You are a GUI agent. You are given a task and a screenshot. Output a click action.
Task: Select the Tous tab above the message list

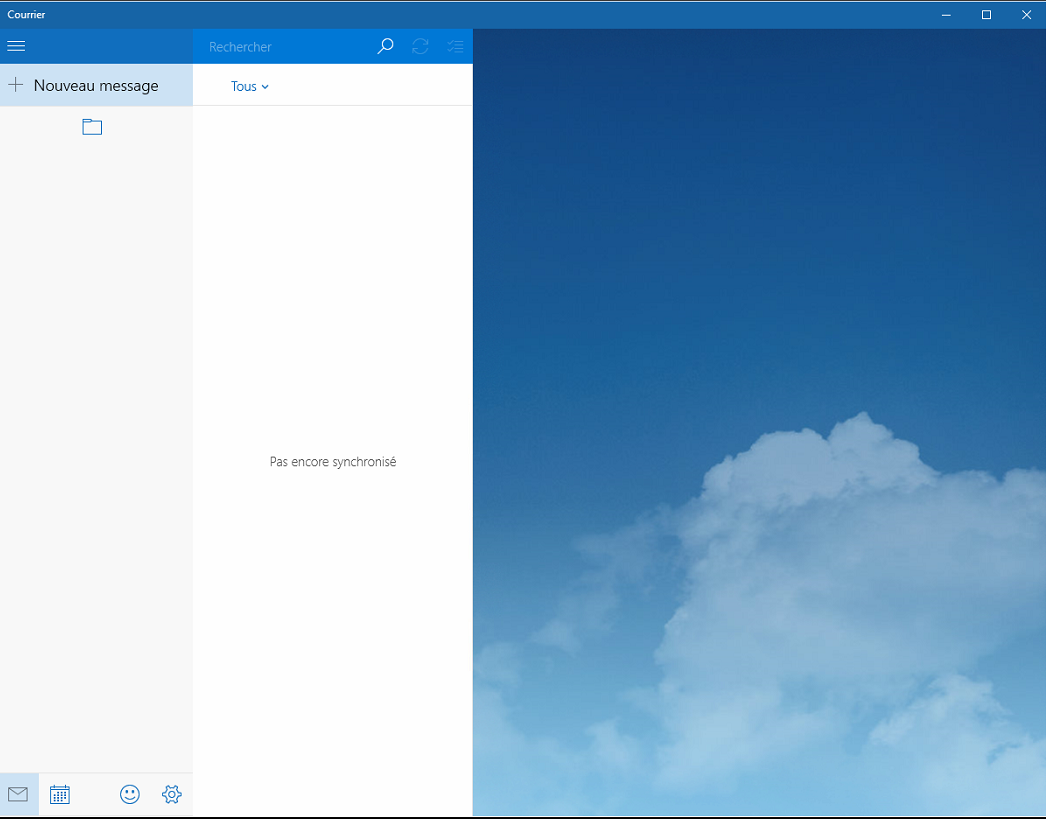pyautogui.click(x=243, y=86)
